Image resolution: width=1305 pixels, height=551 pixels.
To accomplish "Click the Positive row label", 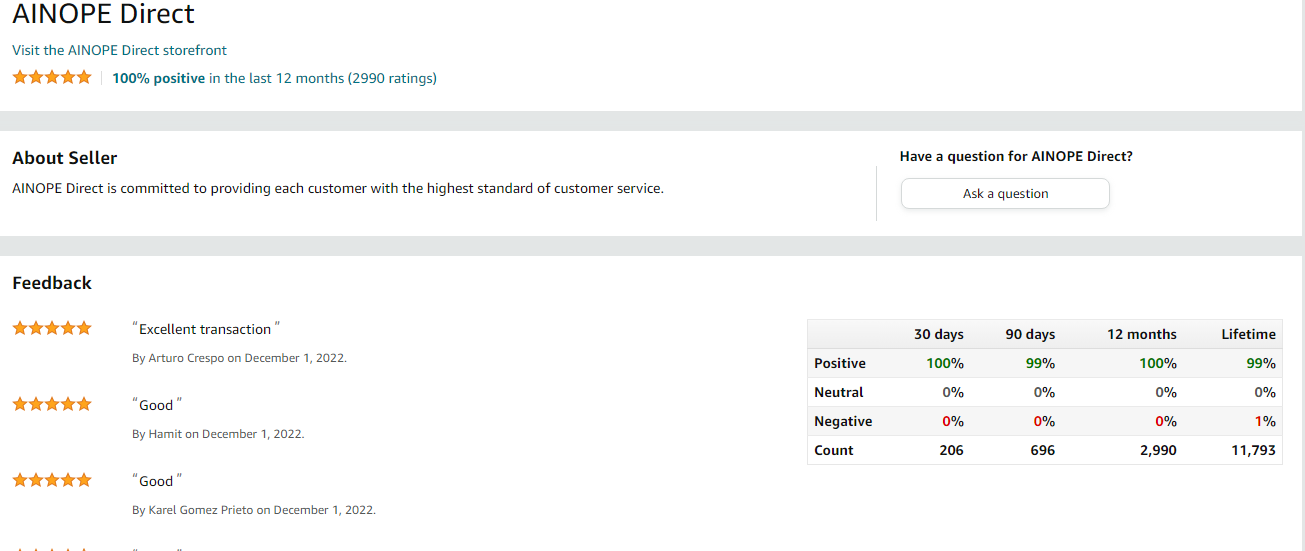I will pyautogui.click(x=840, y=363).
